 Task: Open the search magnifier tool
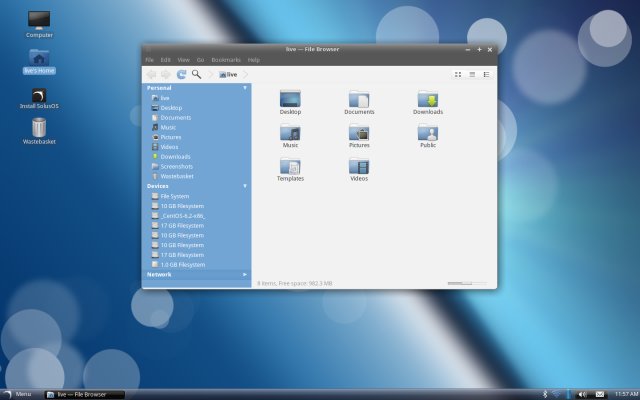[197, 74]
